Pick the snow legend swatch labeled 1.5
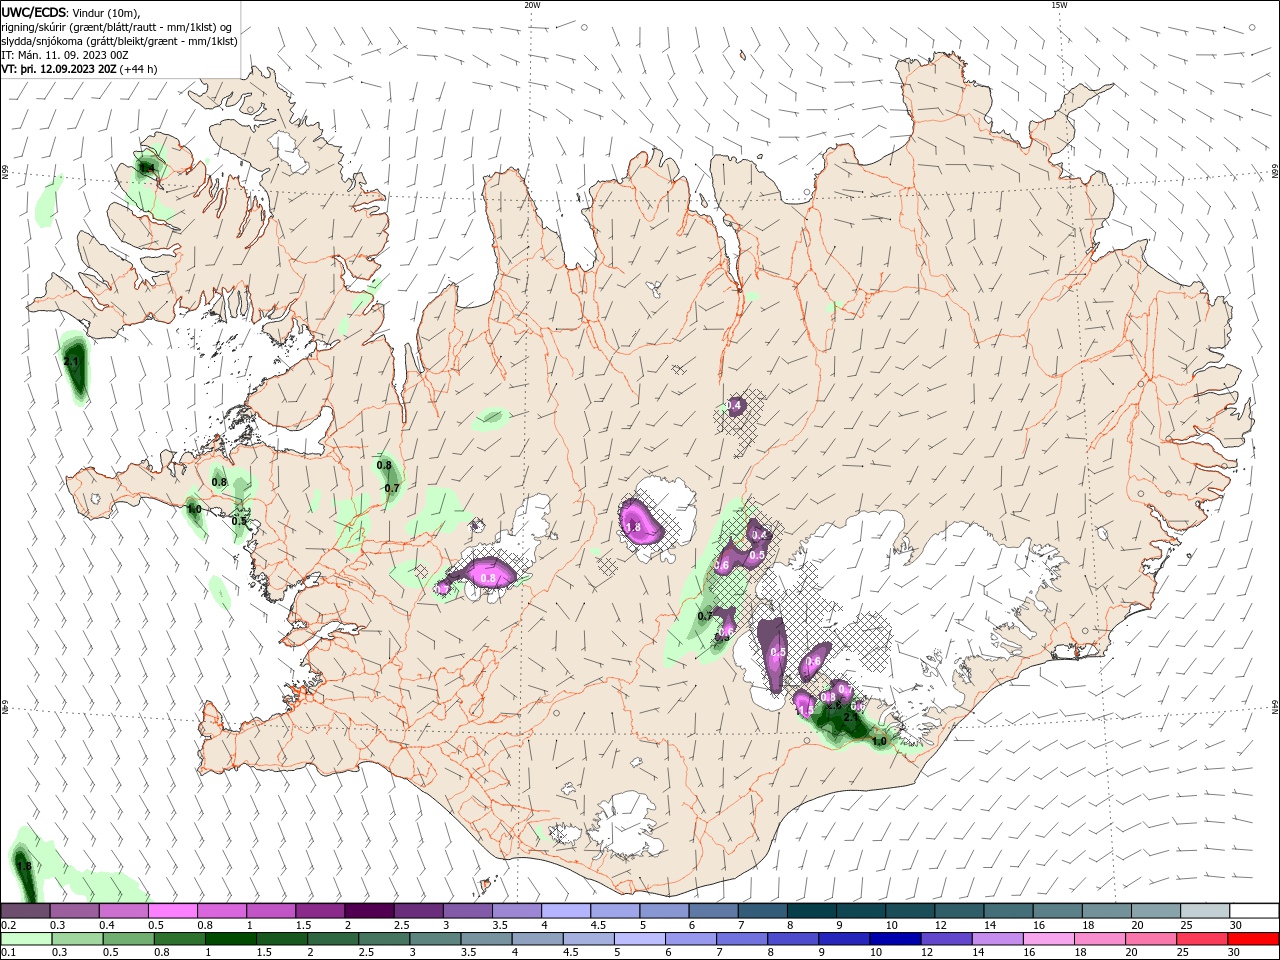Viewport: 1280px width, 960px height. tap(320, 910)
